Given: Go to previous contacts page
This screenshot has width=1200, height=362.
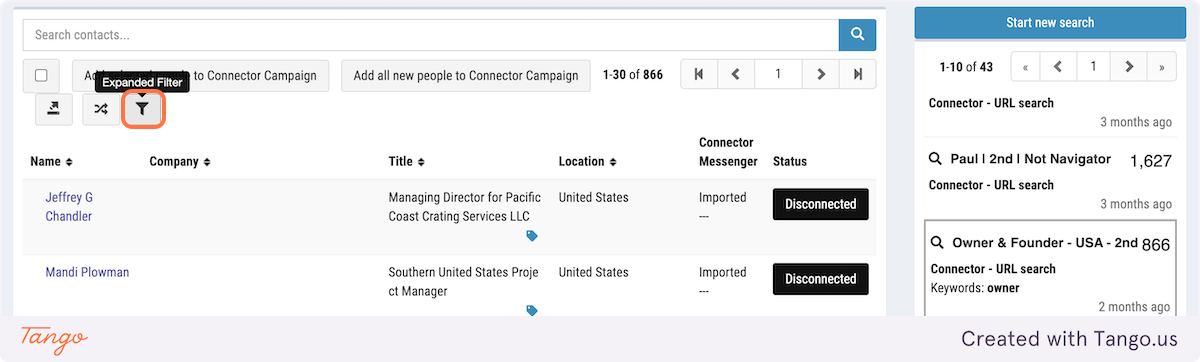Looking at the screenshot, I should 735,74.
